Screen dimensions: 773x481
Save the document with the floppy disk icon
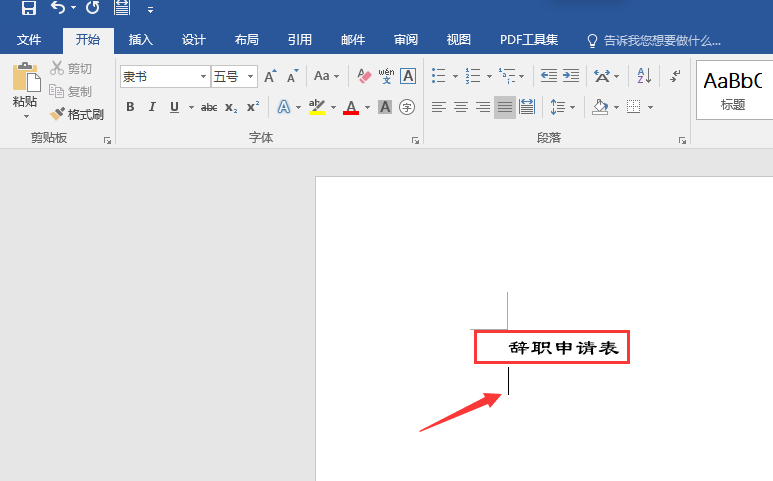29,7
